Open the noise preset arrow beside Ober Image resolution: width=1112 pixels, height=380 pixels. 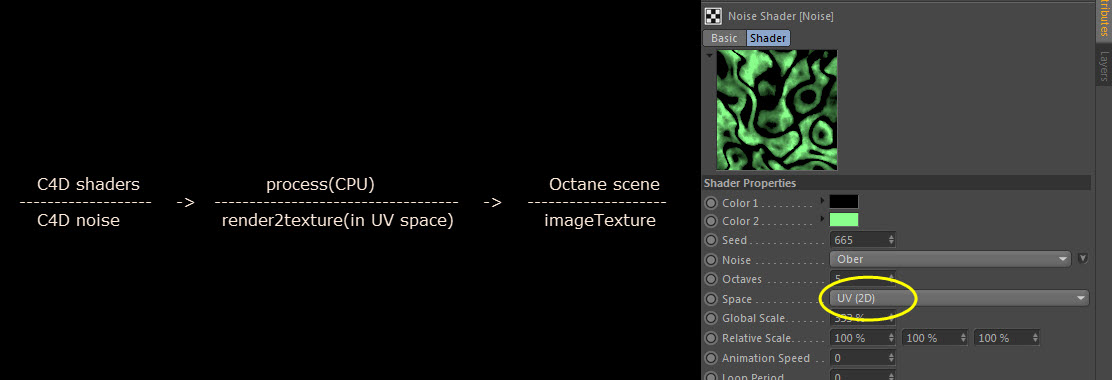(x=1082, y=259)
